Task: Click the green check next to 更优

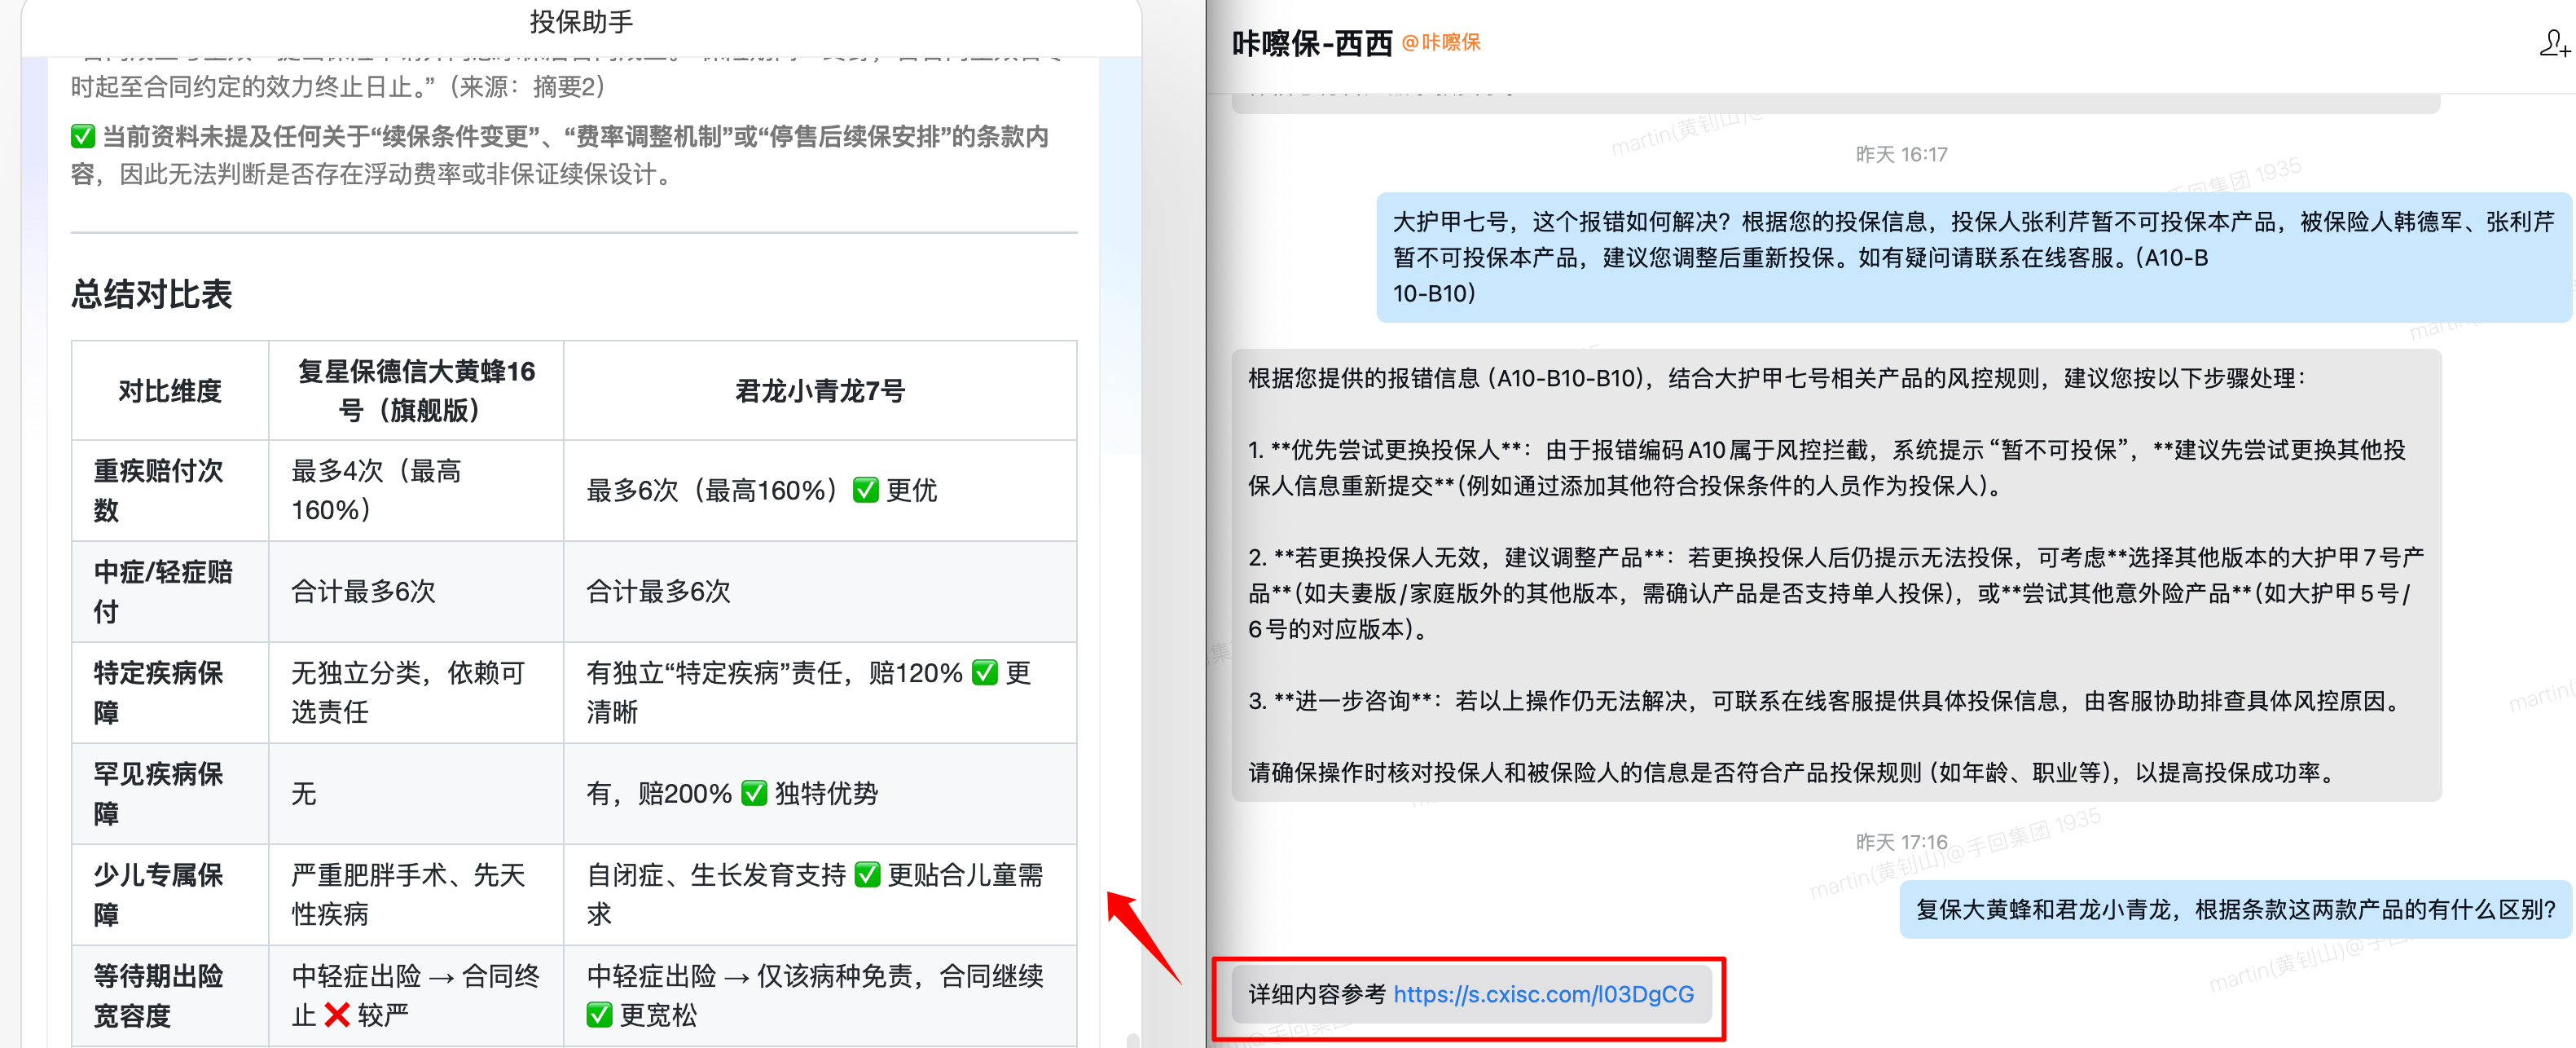Action: point(865,490)
